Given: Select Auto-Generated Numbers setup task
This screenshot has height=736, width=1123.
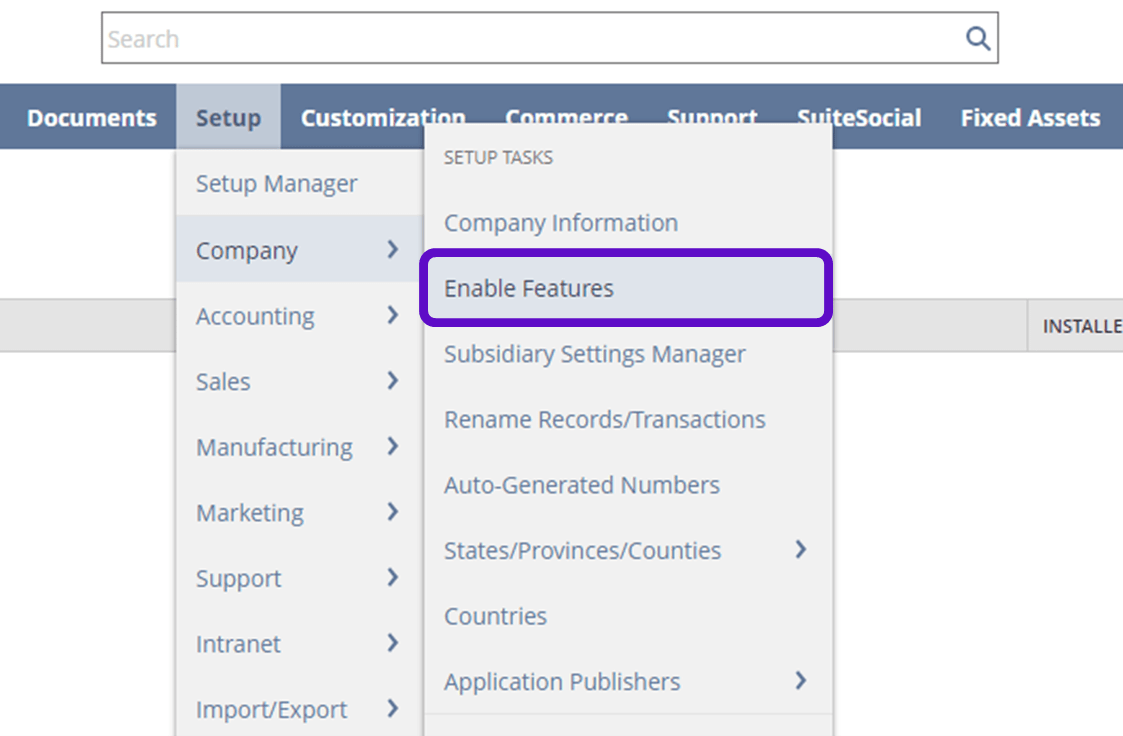Looking at the screenshot, I should click(x=582, y=485).
